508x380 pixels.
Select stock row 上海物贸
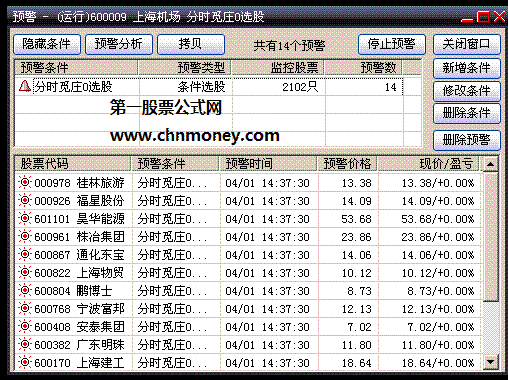(x=249, y=273)
